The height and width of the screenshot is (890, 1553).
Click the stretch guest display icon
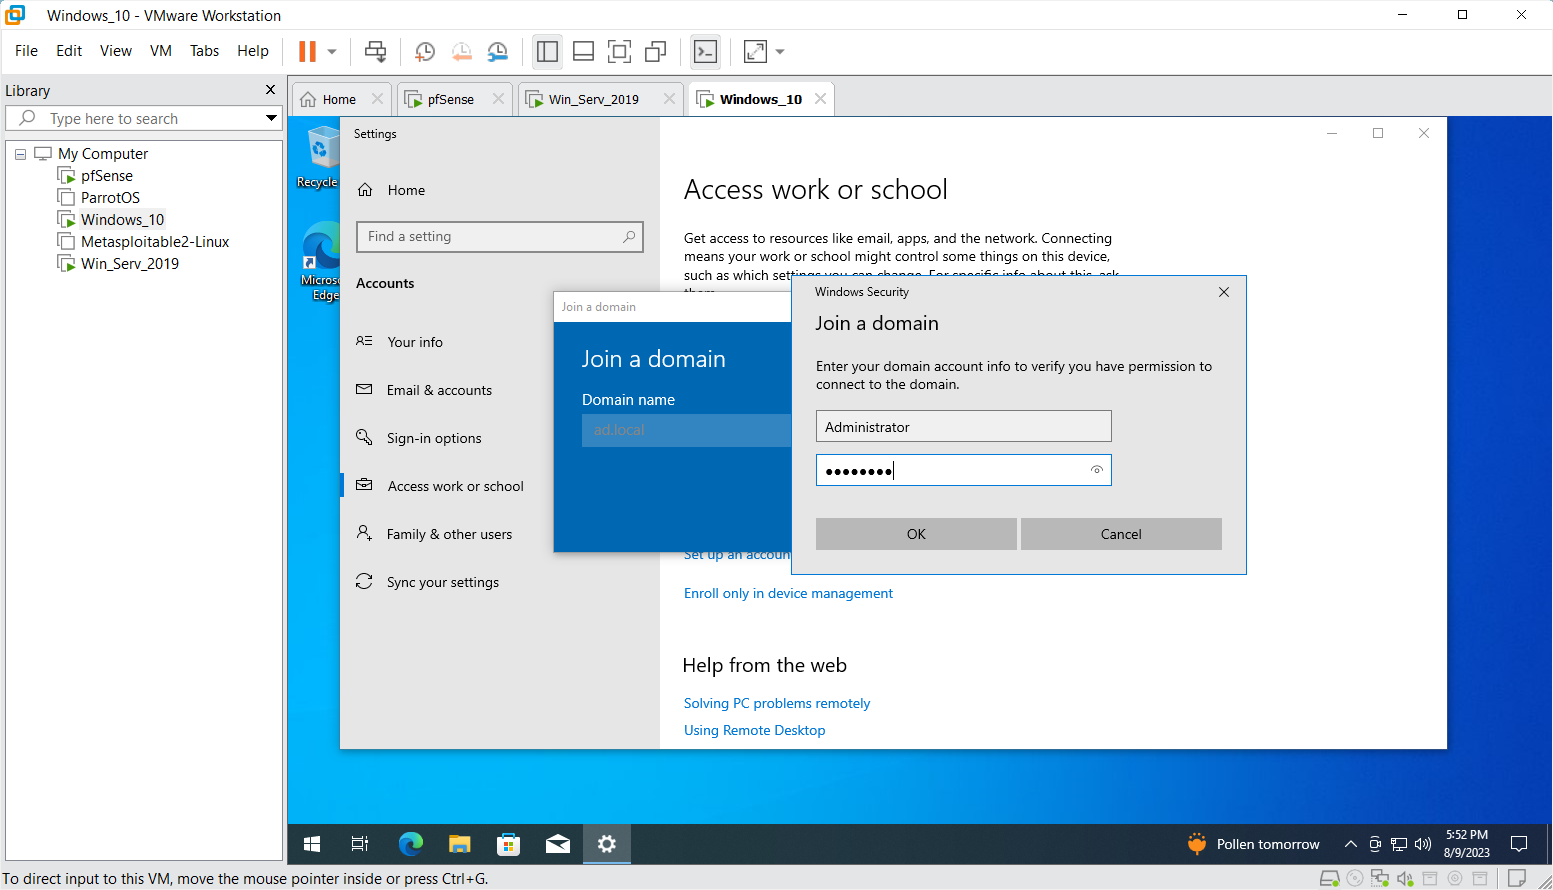(756, 51)
